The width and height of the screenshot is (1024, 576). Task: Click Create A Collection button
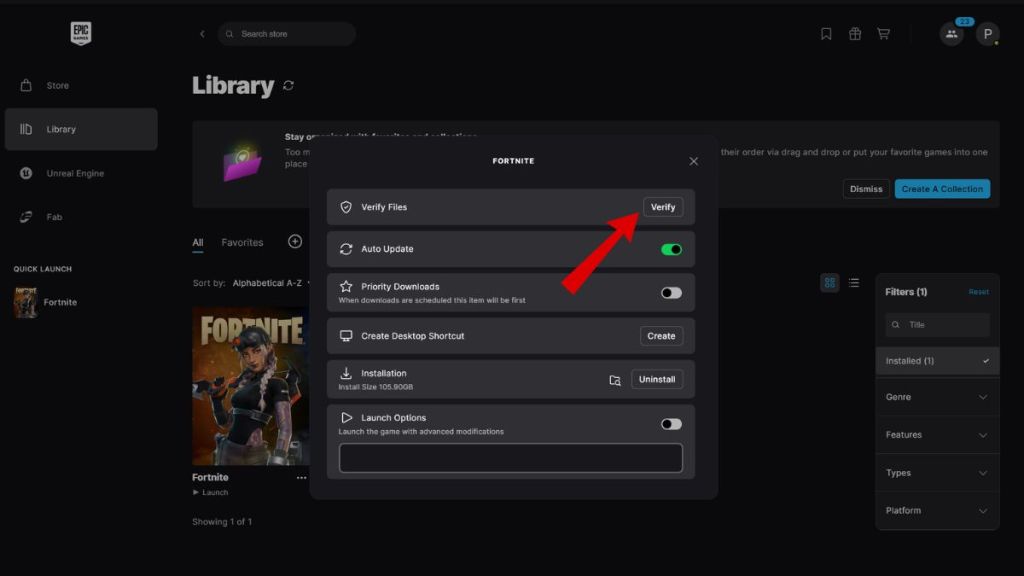click(942, 189)
